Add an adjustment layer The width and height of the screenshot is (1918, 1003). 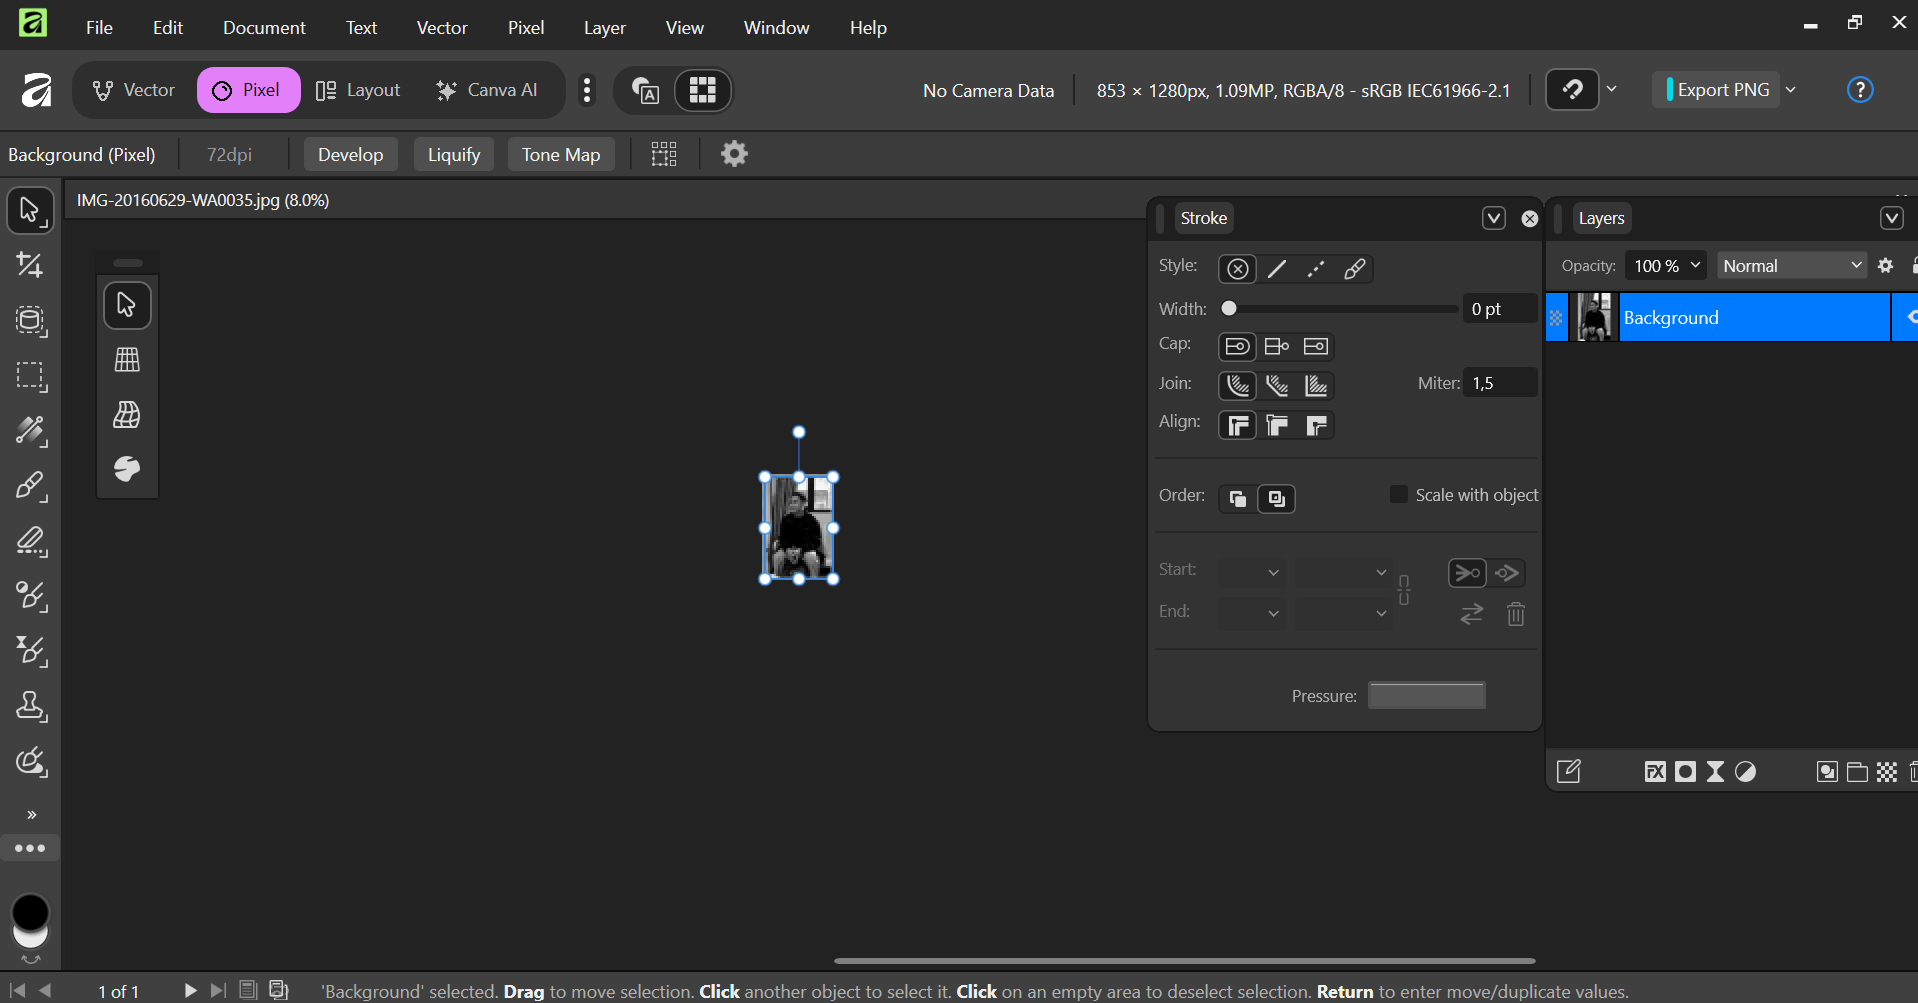[x=1746, y=770]
